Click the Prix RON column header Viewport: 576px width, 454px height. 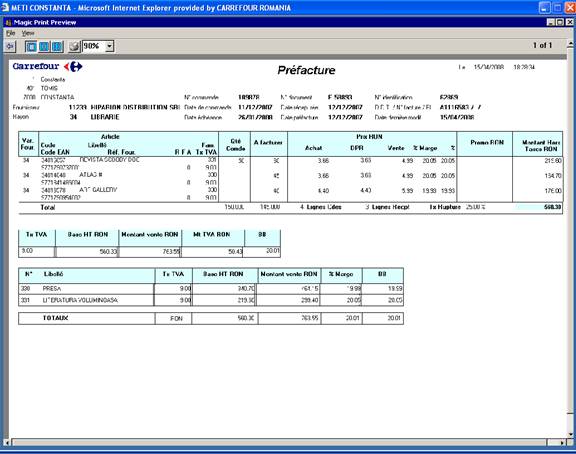[369, 137]
